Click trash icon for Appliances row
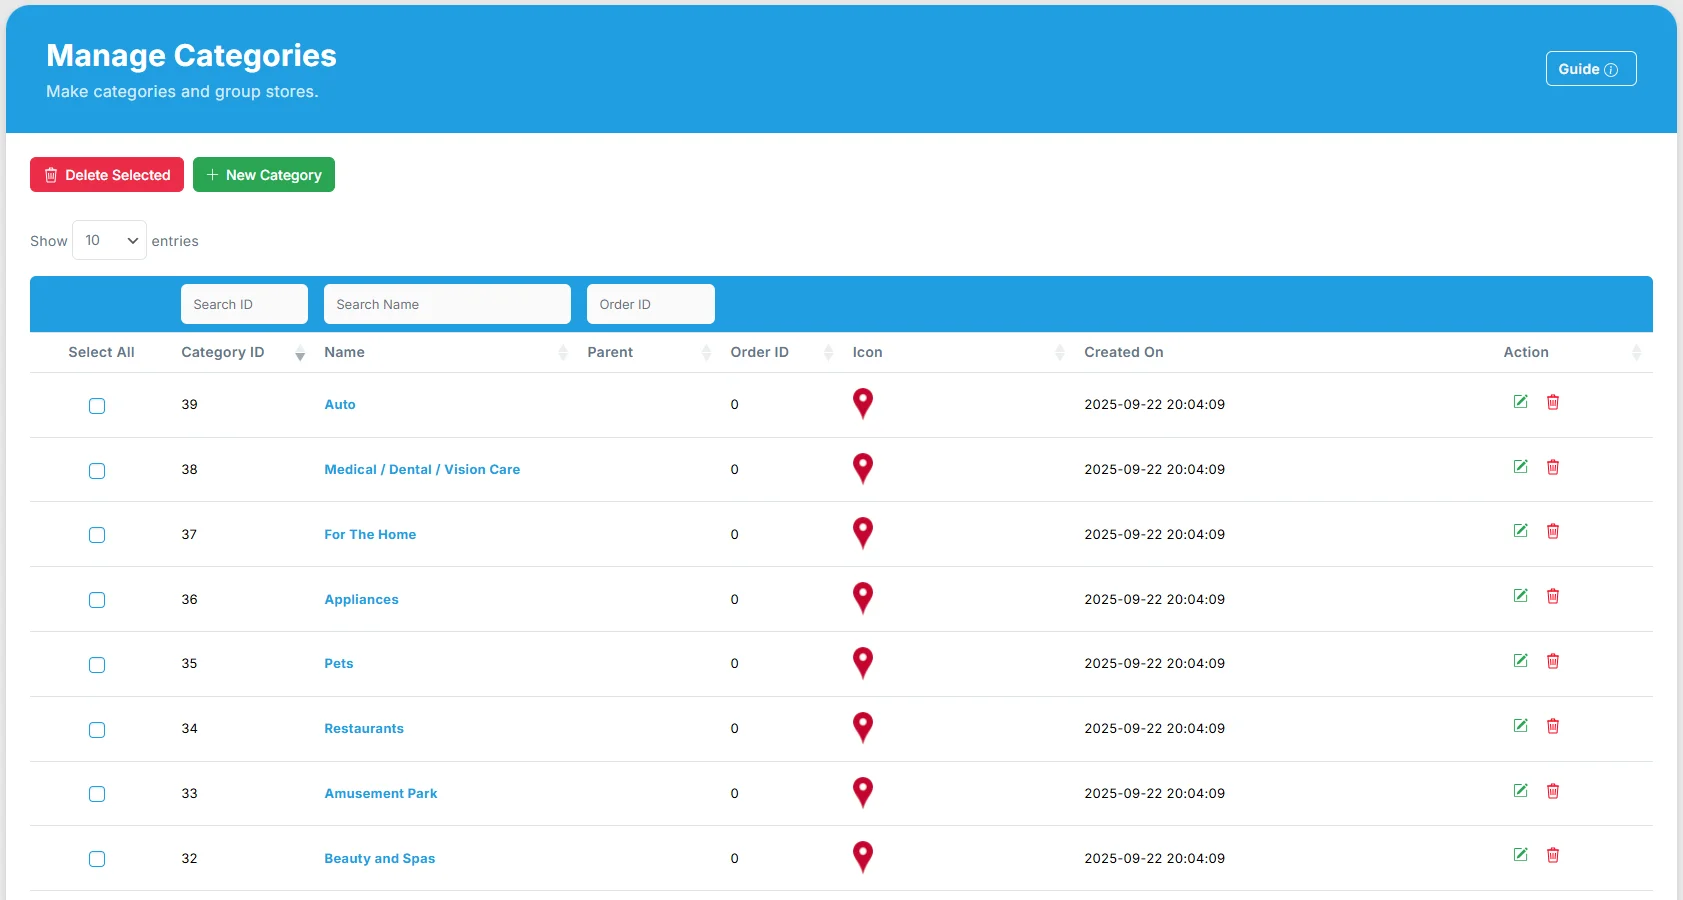 1553,596
